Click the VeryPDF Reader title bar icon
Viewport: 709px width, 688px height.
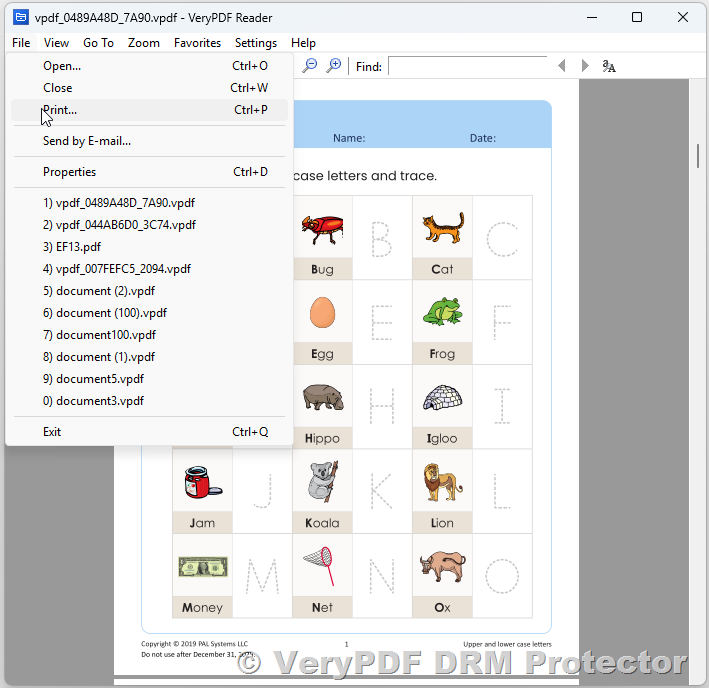point(20,17)
